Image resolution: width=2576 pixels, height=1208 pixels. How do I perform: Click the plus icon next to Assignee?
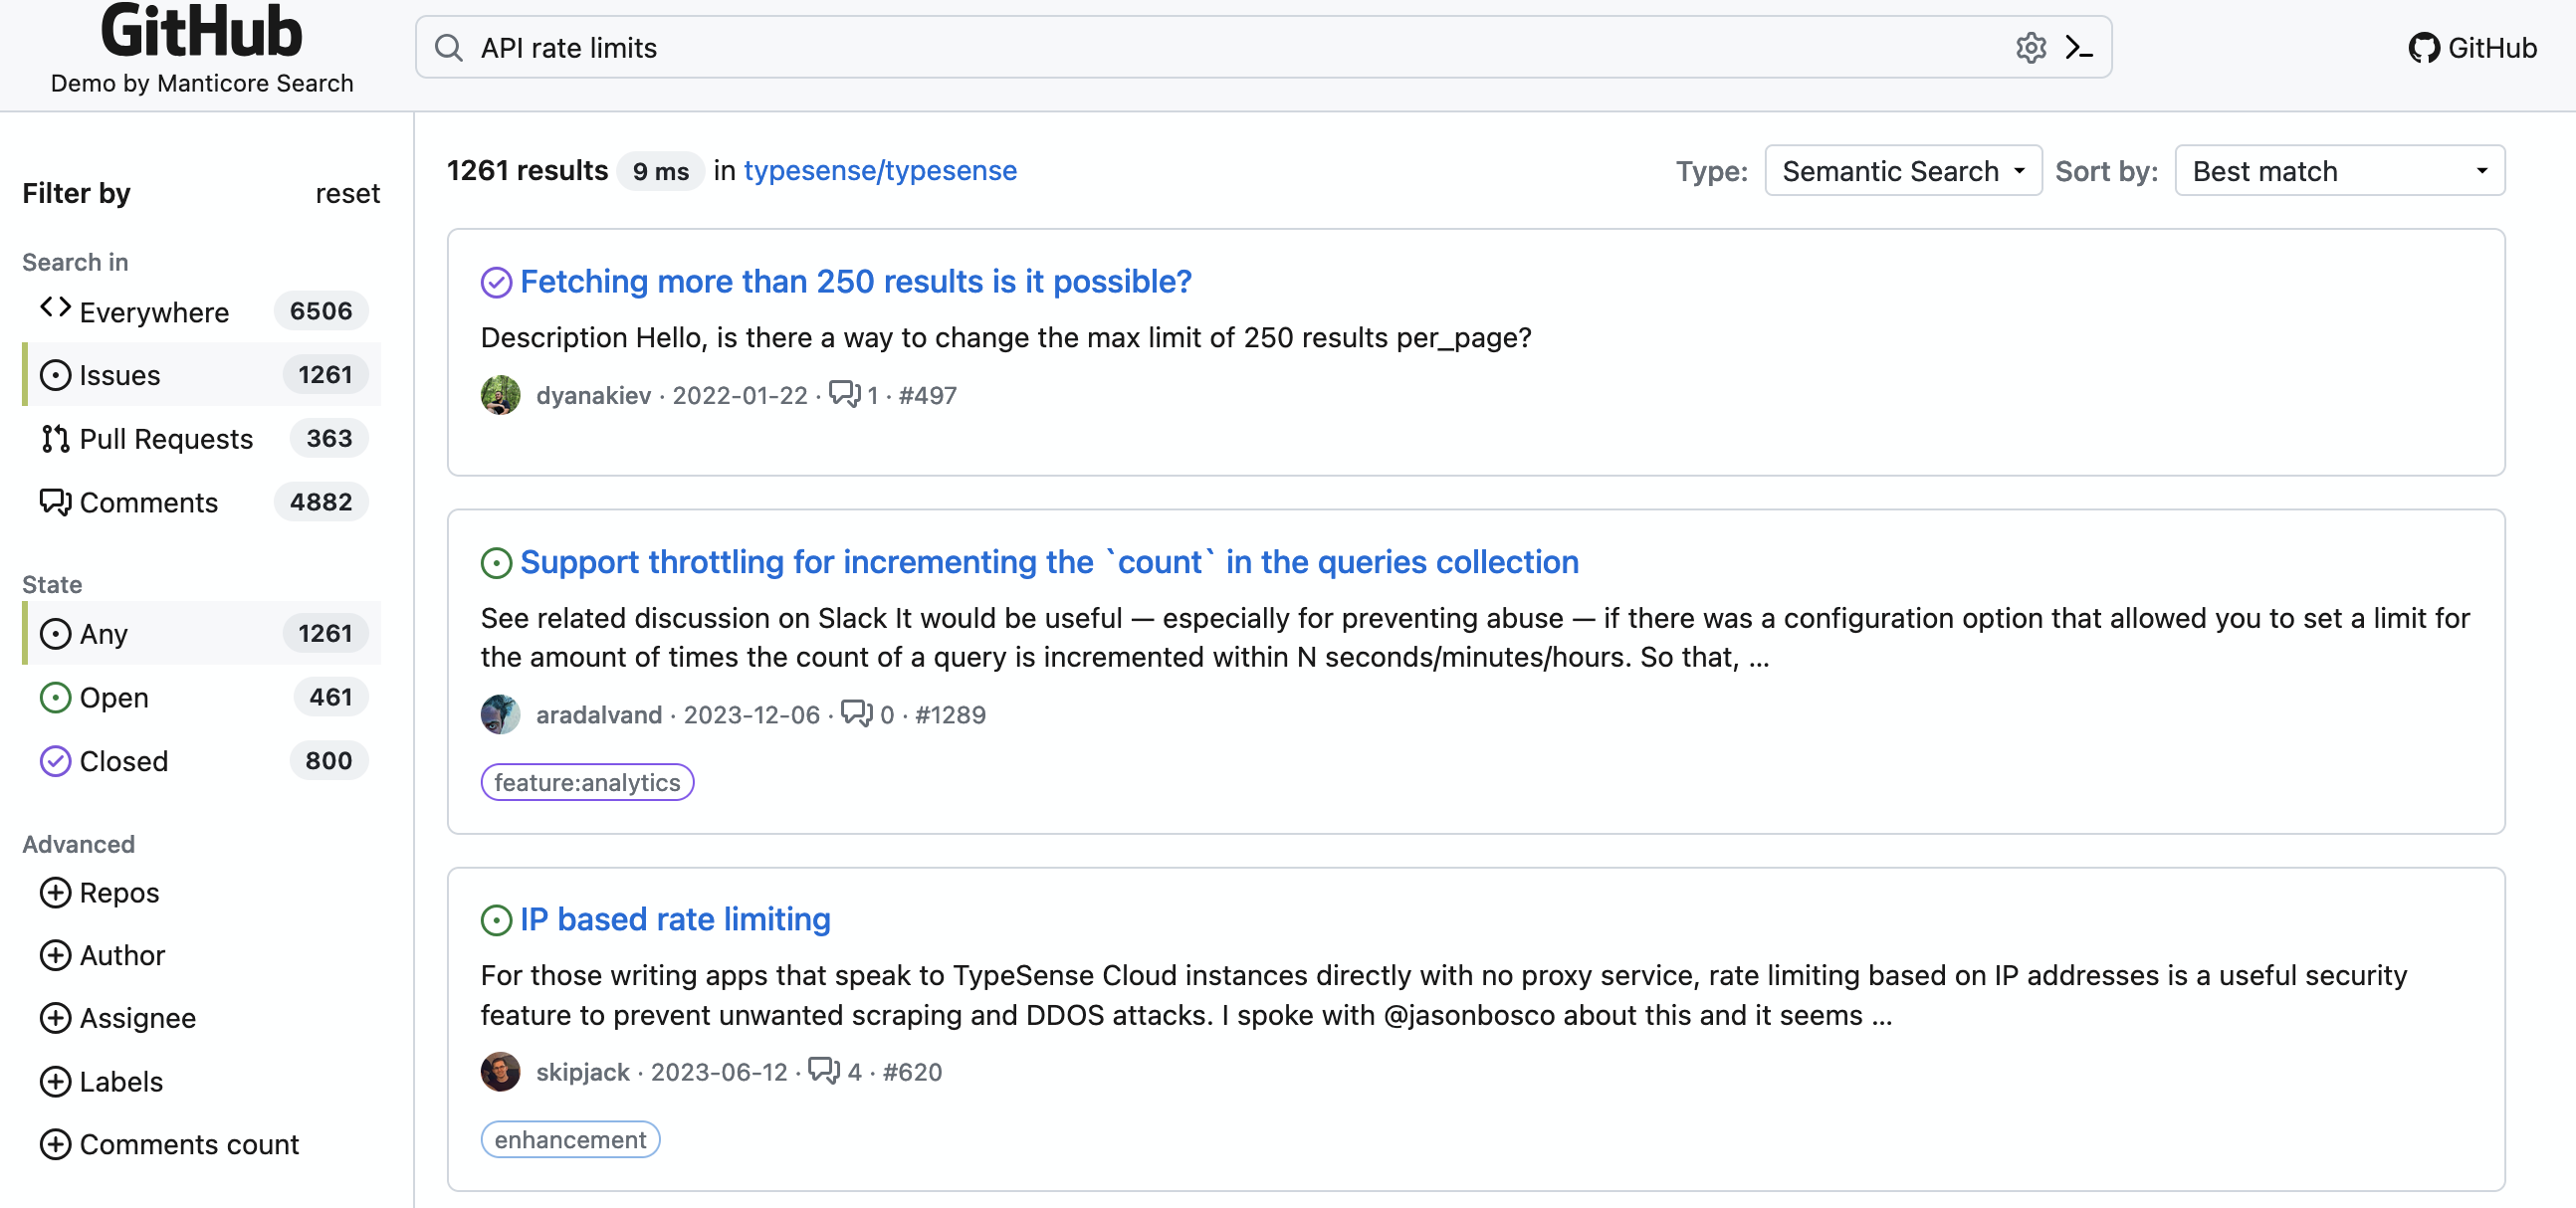[x=55, y=1018]
